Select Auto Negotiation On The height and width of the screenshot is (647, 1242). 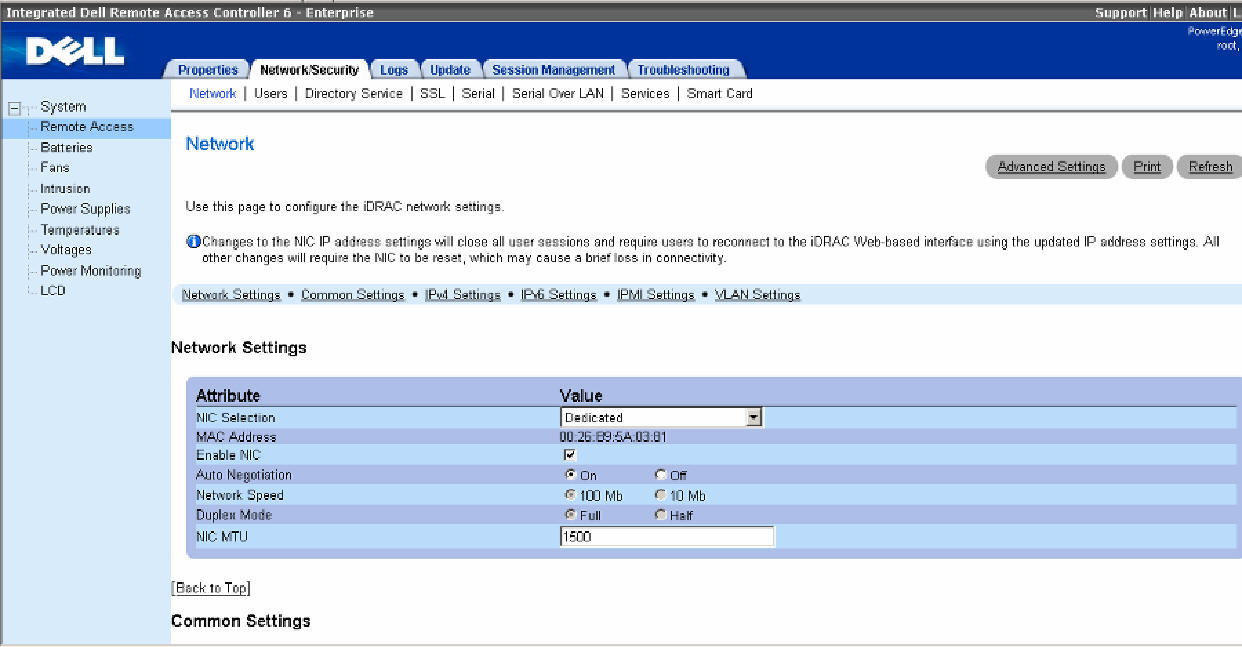tap(570, 475)
